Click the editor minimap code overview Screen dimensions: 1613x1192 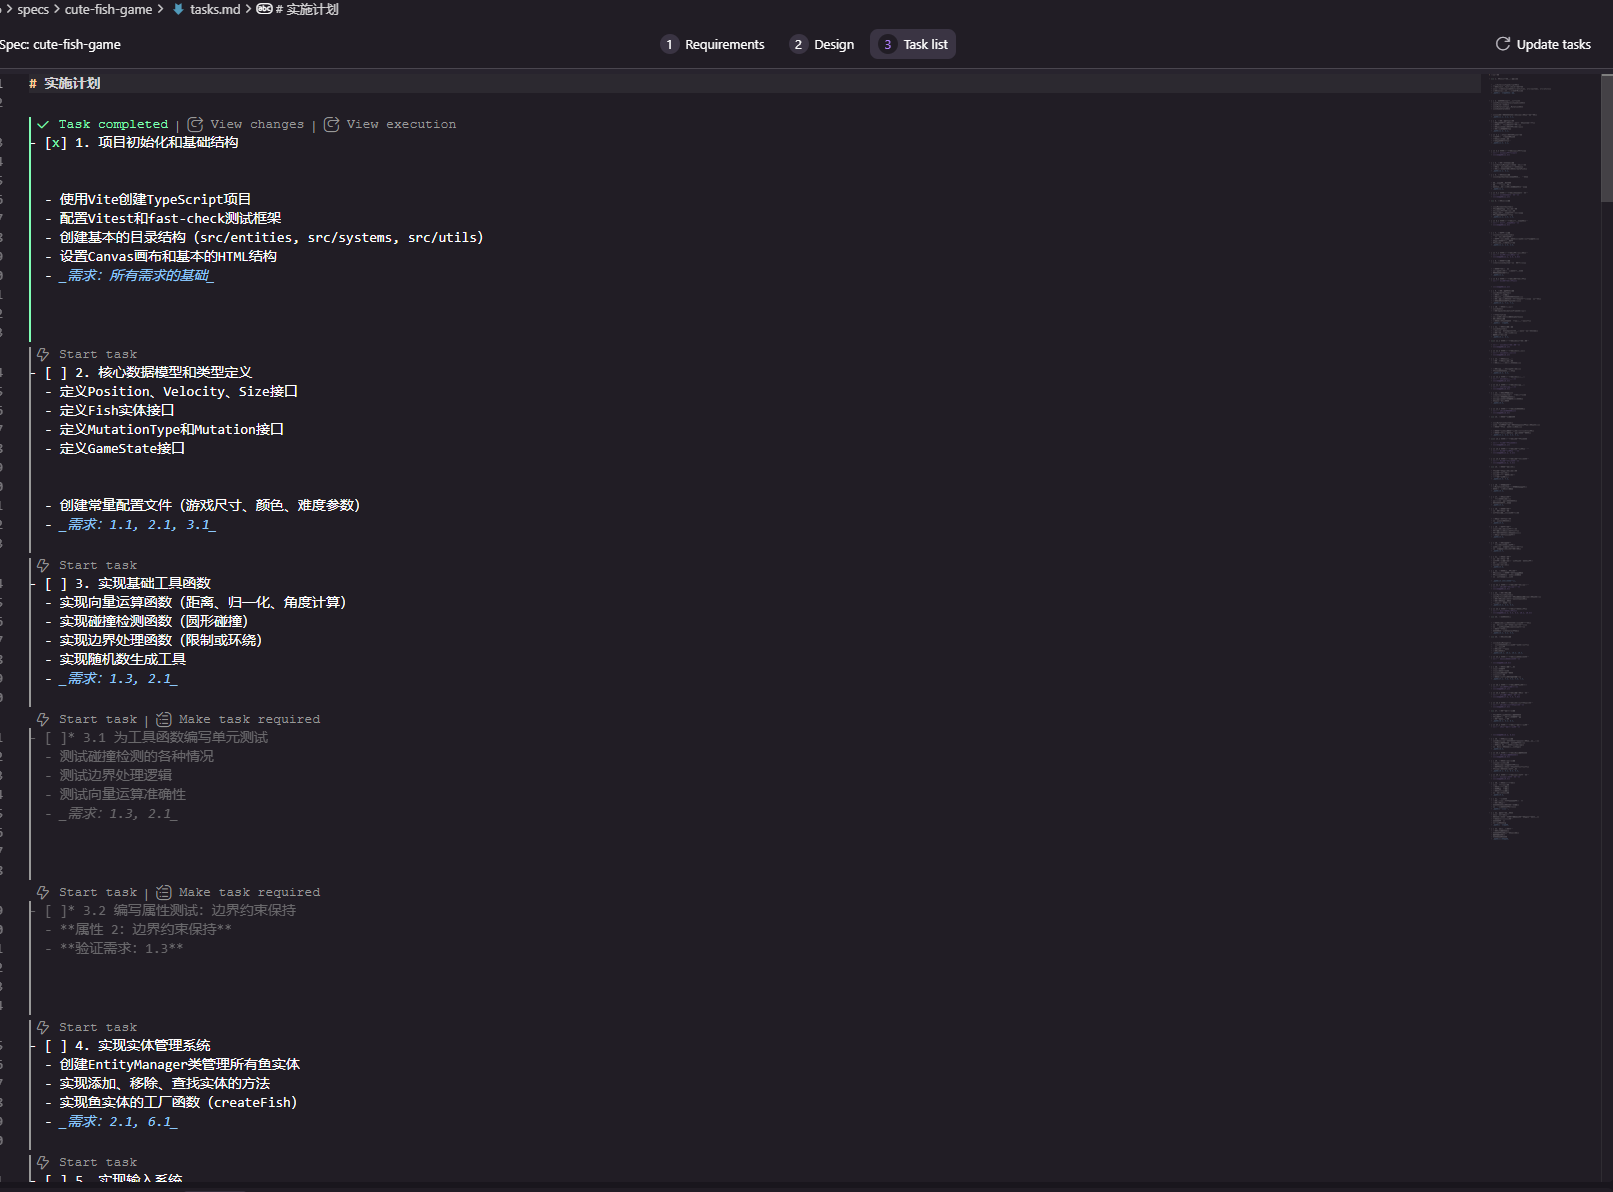(1540, 455)
